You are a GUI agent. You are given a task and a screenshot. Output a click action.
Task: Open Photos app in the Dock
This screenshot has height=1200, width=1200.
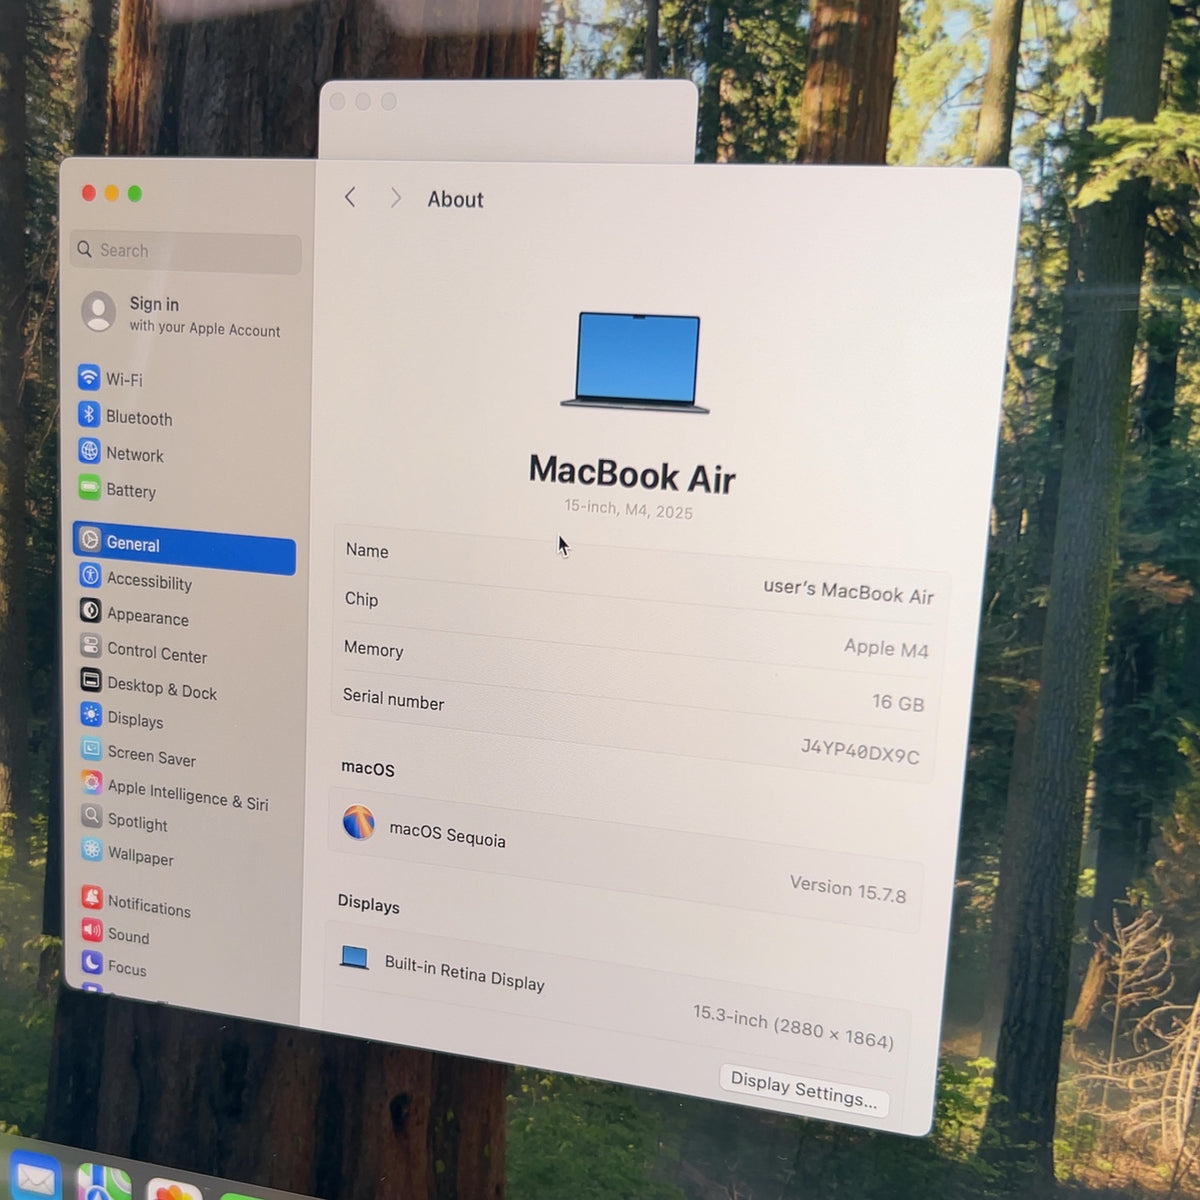pos(174,1189)
